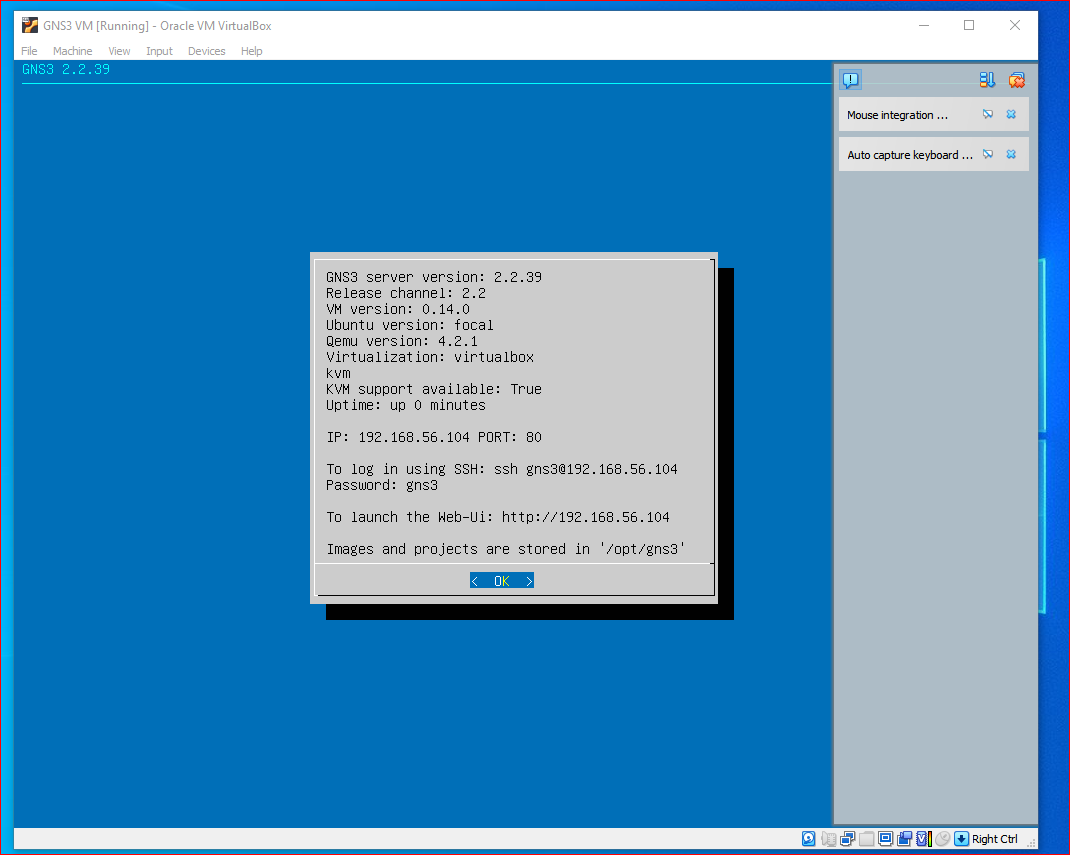
Task: Toggle the notification sort order control
Action: 988,80
